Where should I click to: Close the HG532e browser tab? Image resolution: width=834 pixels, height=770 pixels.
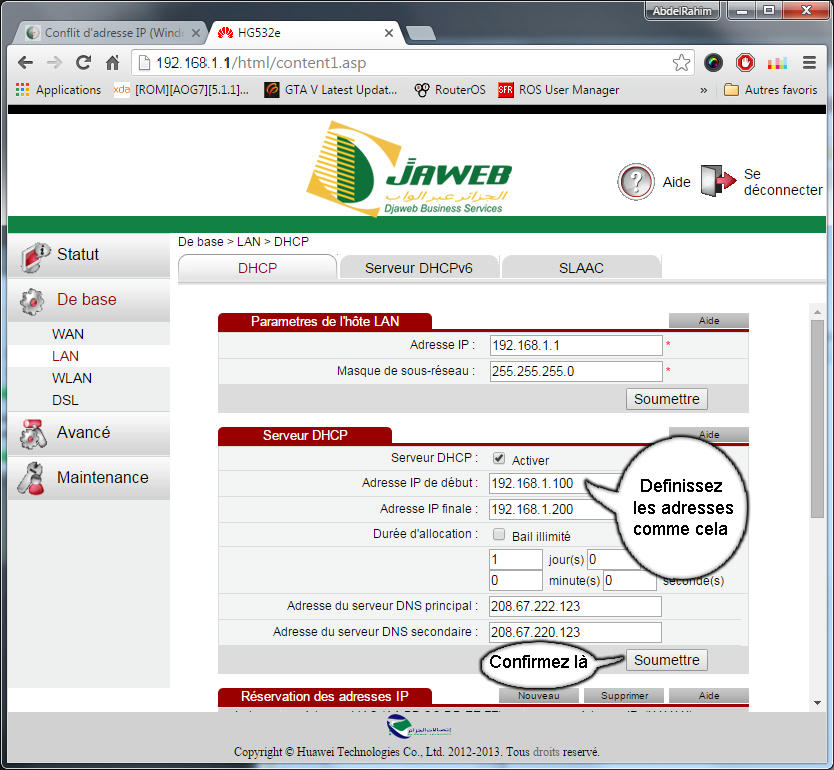389,33
